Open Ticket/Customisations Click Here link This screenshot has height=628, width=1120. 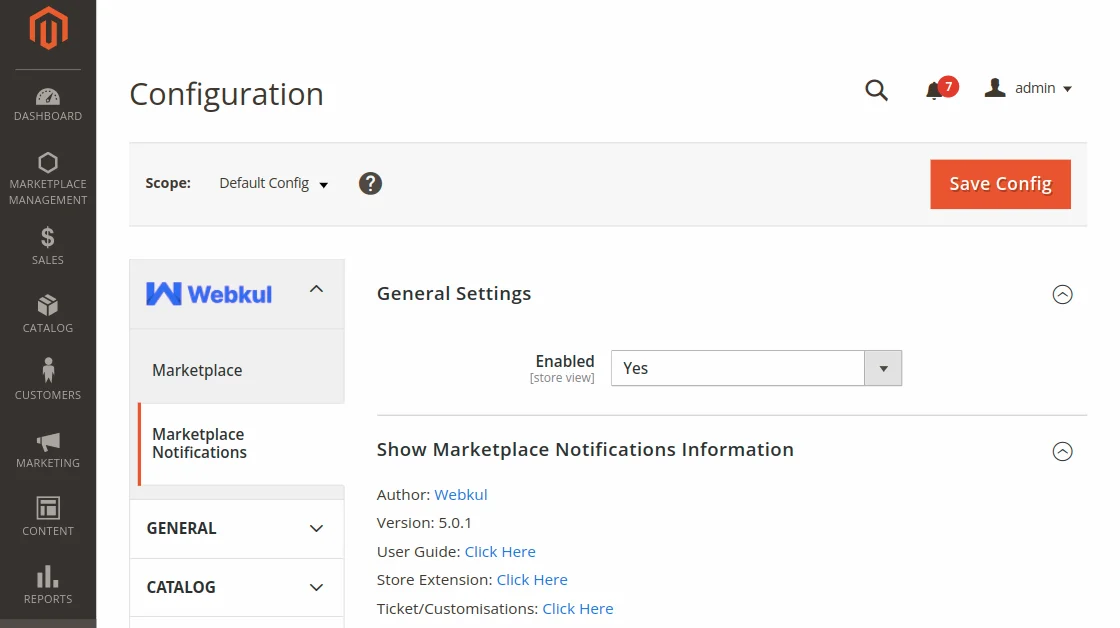pyautogui.click(x=578, y=609)
